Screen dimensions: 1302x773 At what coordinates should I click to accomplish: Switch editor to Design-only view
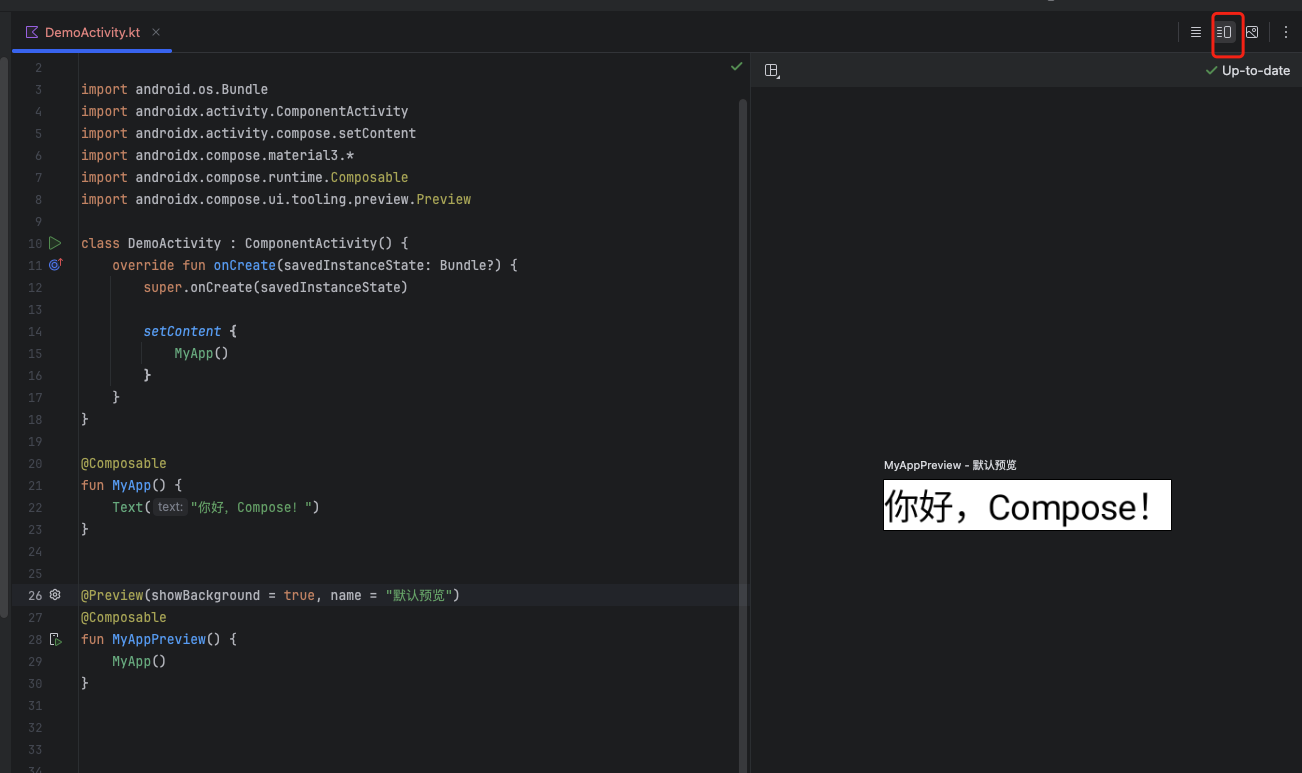1252,32
